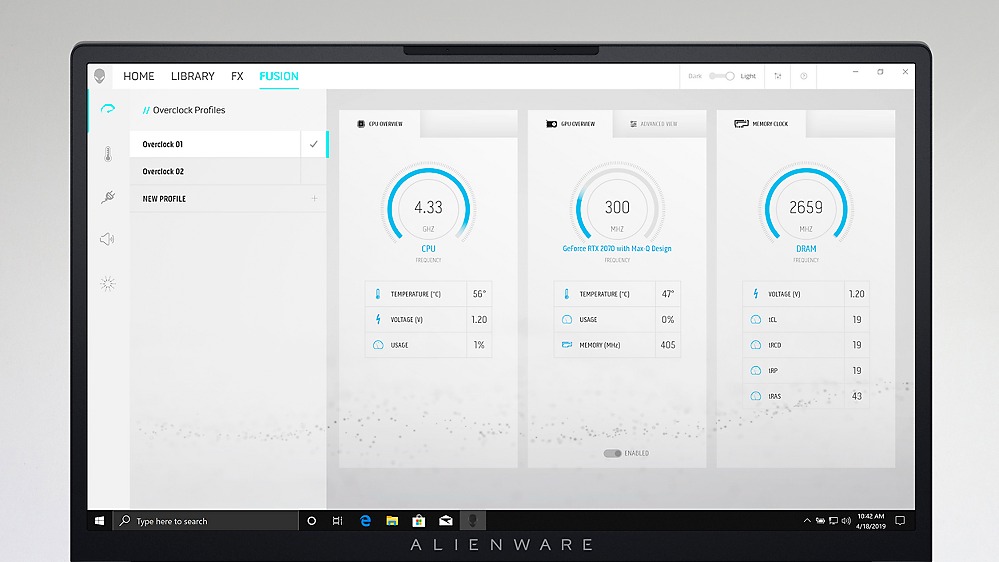Open Mail app from taskbar
Image resolution: width=999 pixels, height=562 pixels.
(445, 521)
